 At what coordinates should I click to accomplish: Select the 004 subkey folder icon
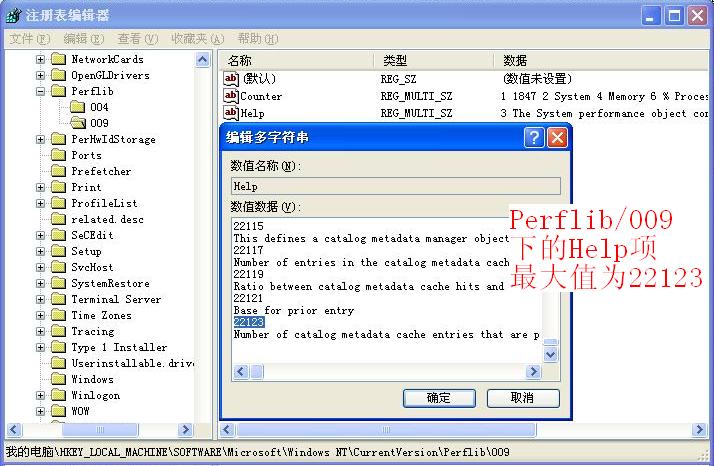78,107
